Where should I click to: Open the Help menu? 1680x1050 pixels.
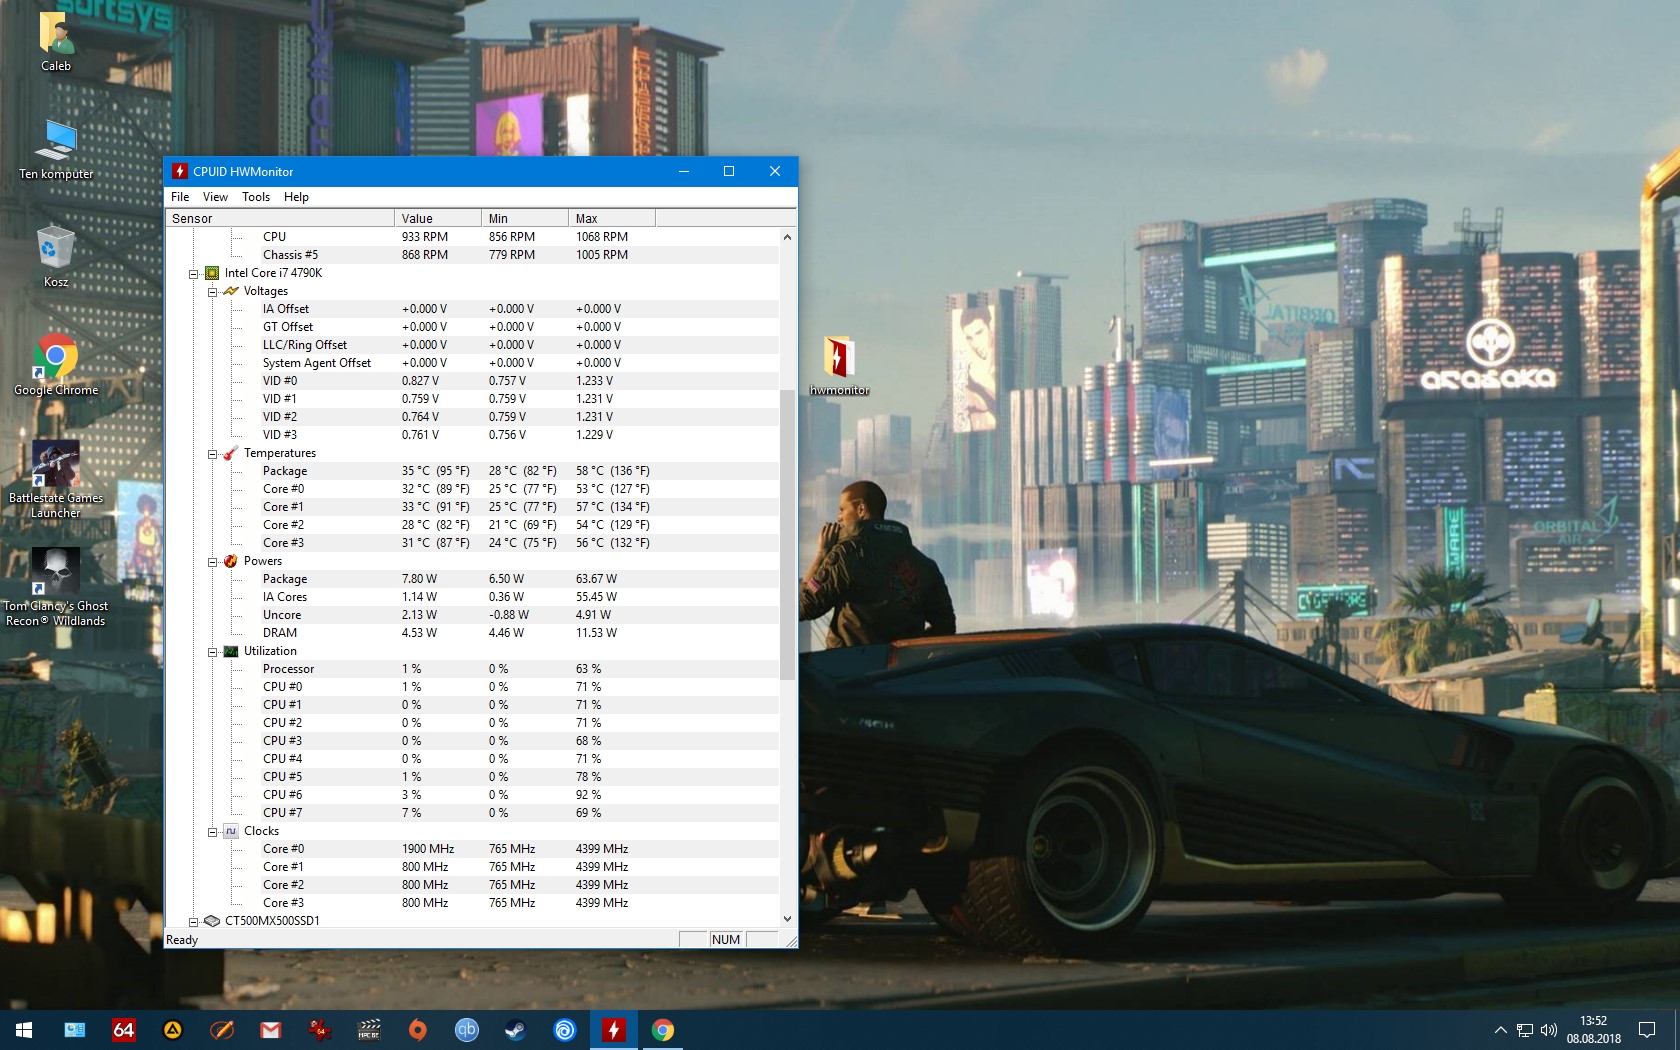(x=296, y=197)
